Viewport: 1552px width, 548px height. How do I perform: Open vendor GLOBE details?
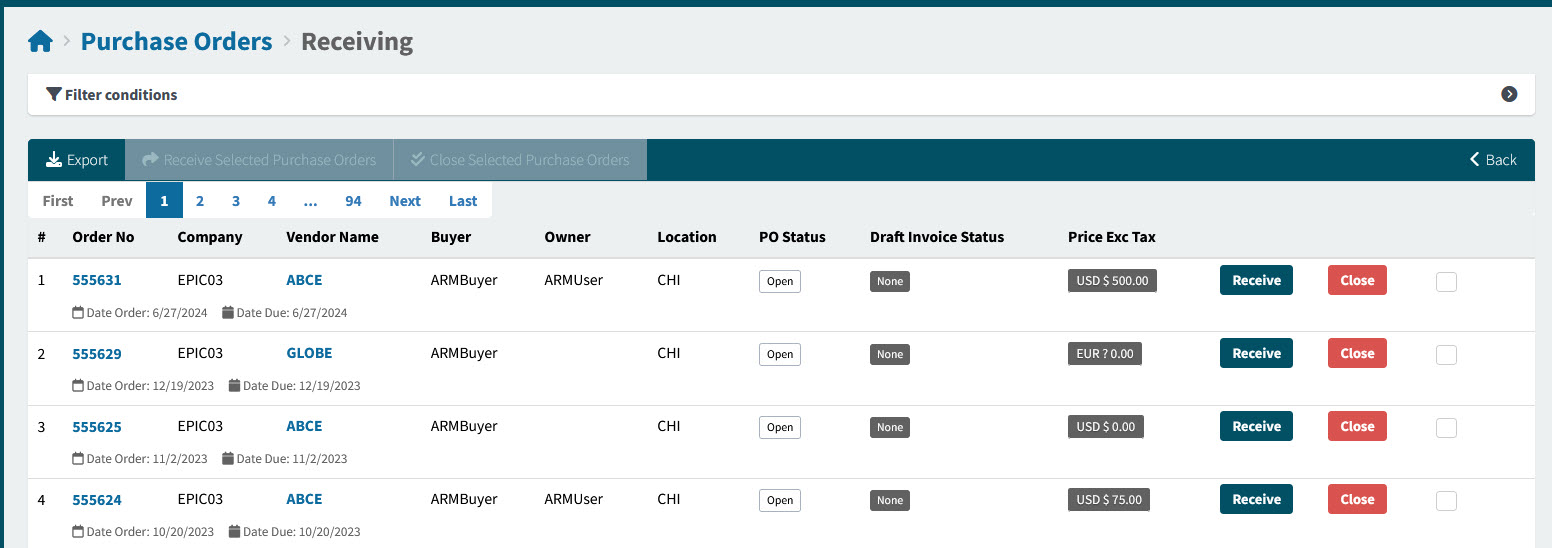(309, 353)
